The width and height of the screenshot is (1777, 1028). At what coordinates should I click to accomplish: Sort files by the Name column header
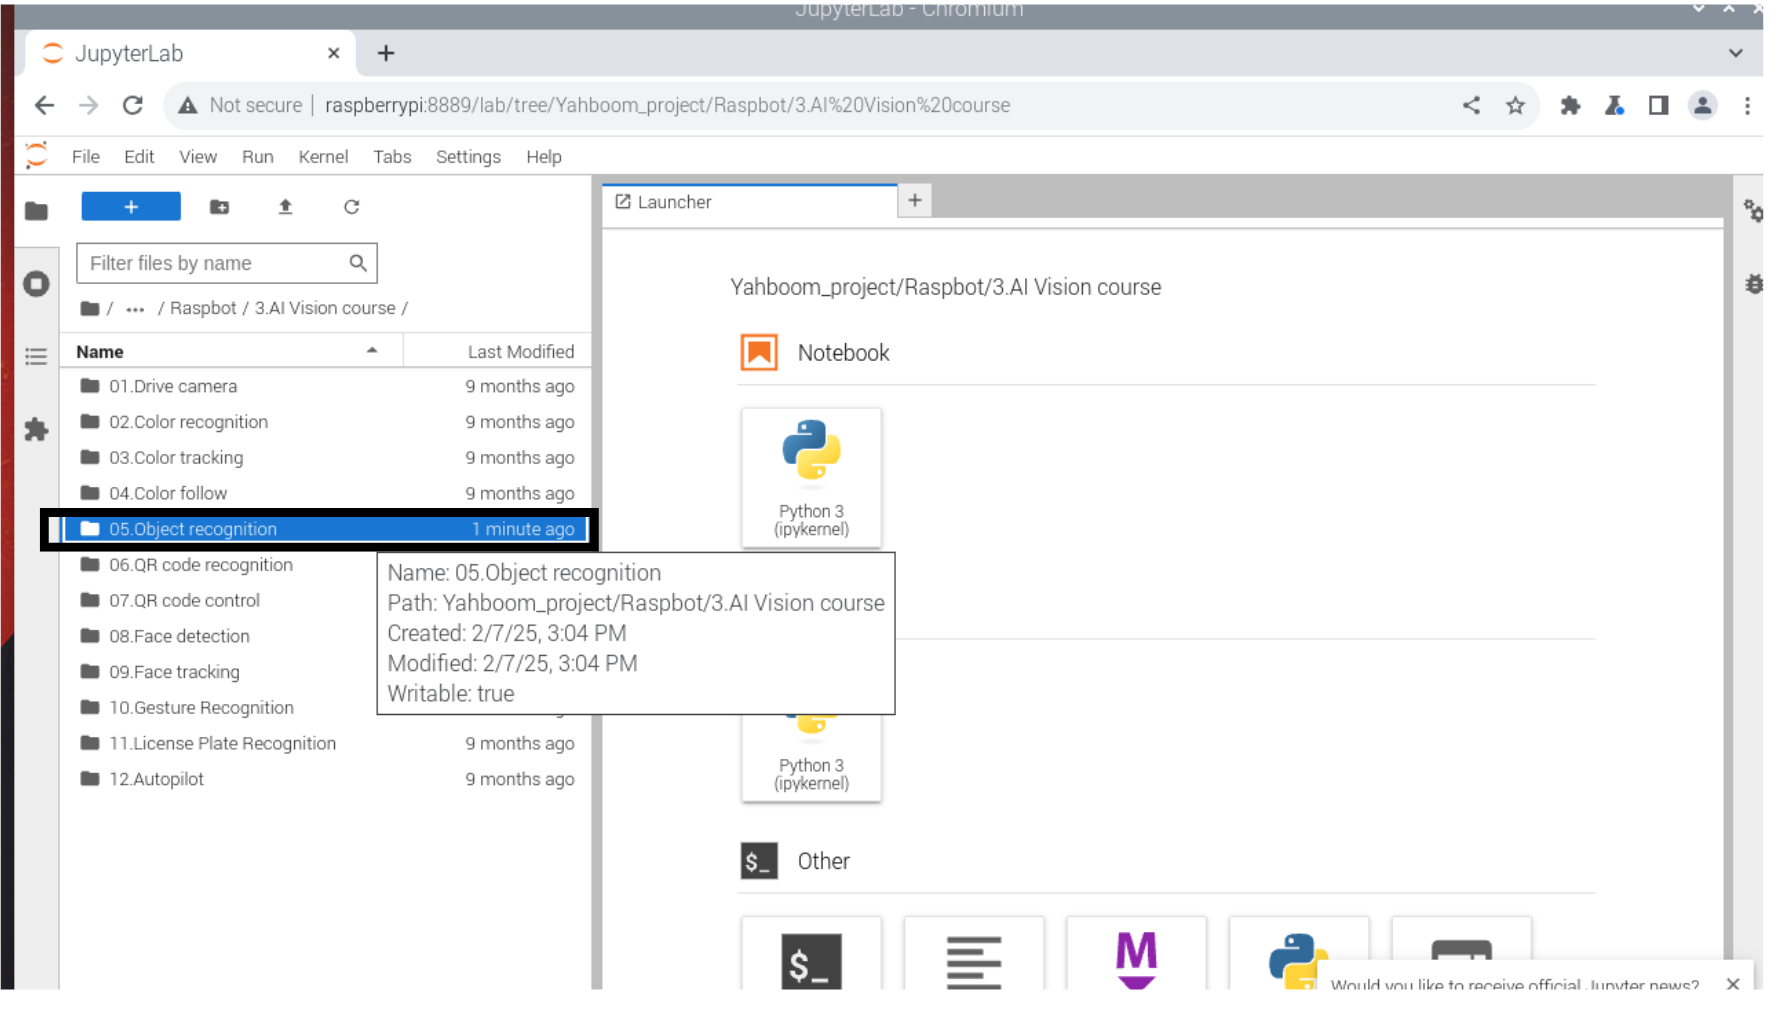tap(100, 352)
